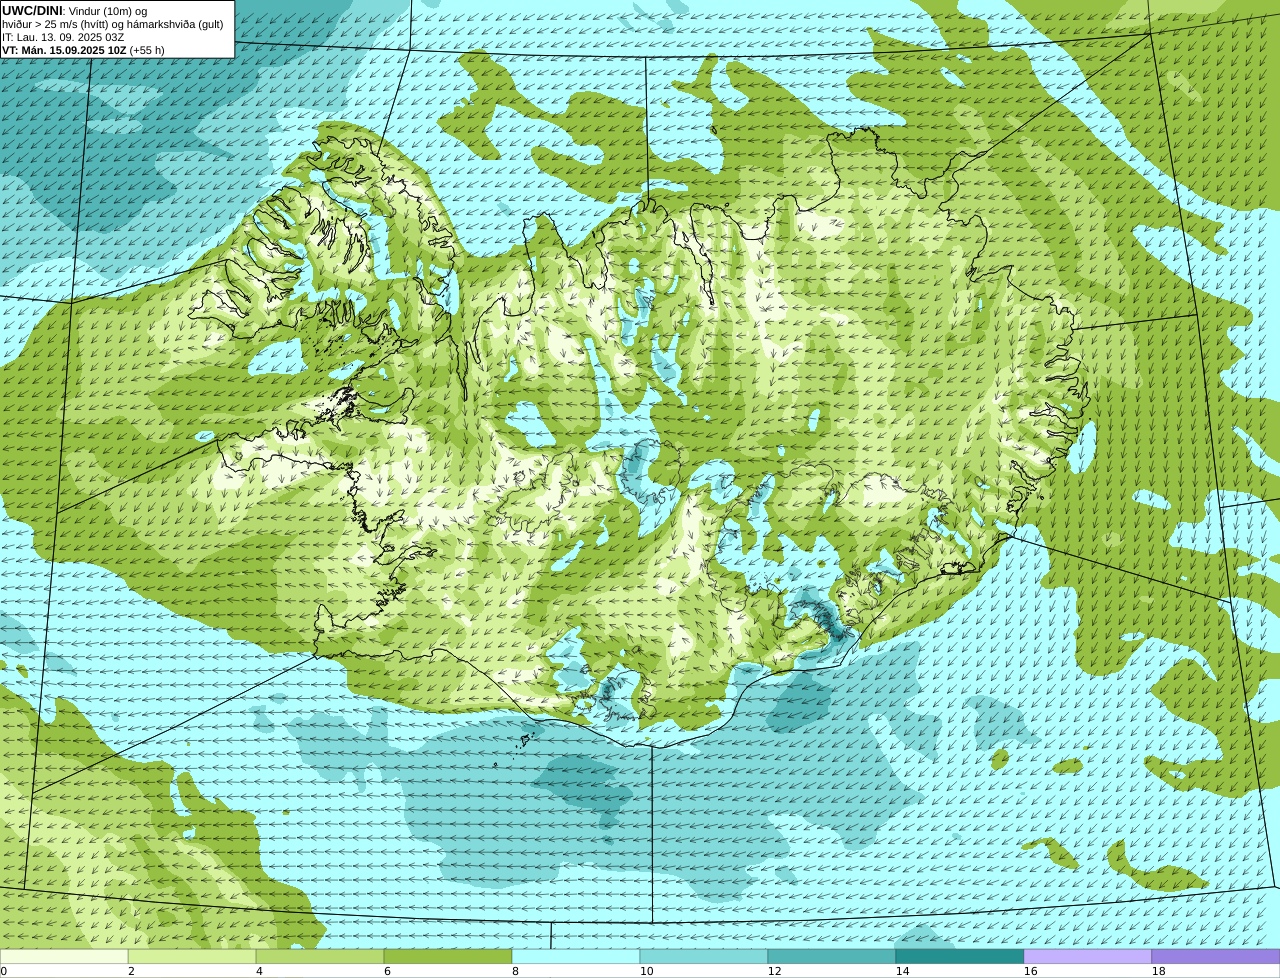
Task: Click the "10" value on the wind scale
Action: [646, 971]
